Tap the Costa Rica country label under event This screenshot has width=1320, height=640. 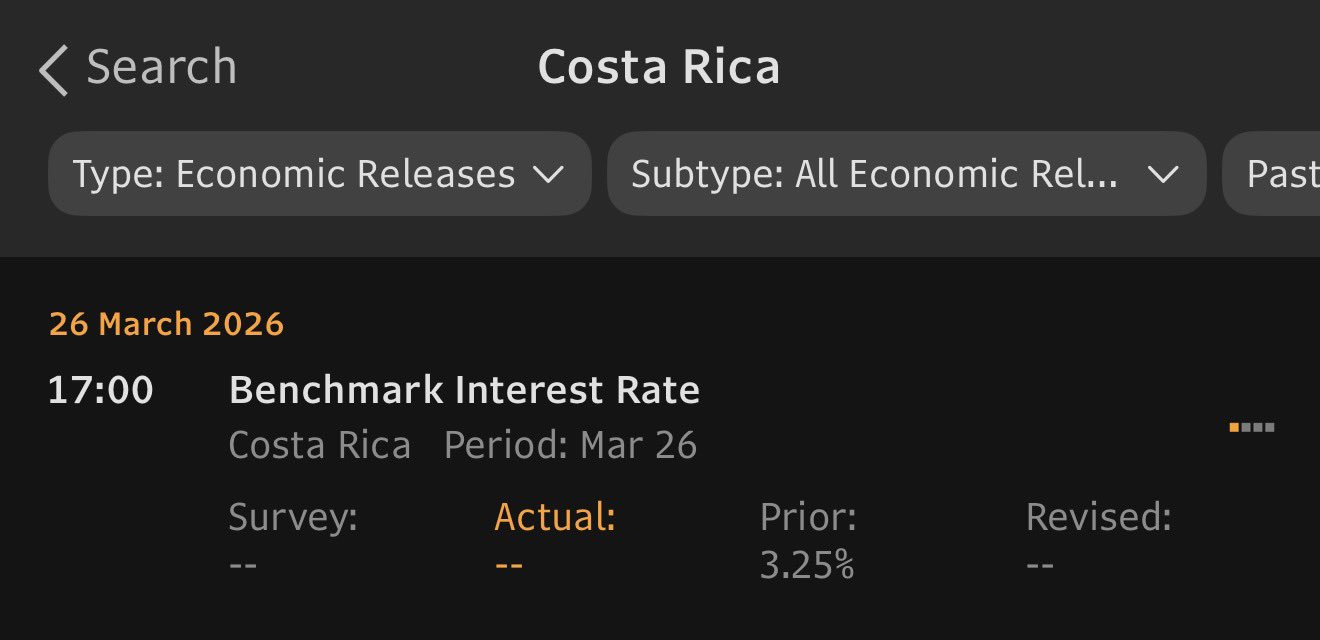click(319, 445)
